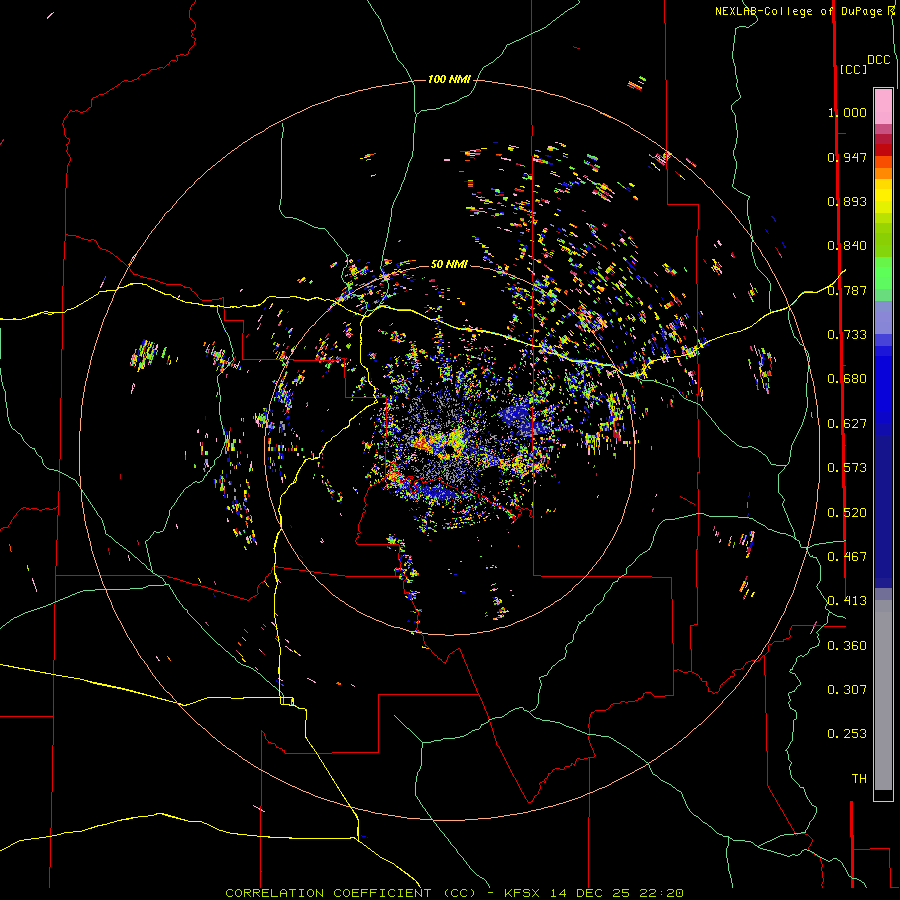Image resolution: width=900 pixels, height=900 pixels.
Task: Click the 0.947 scale value
Action: pos(847,157)
